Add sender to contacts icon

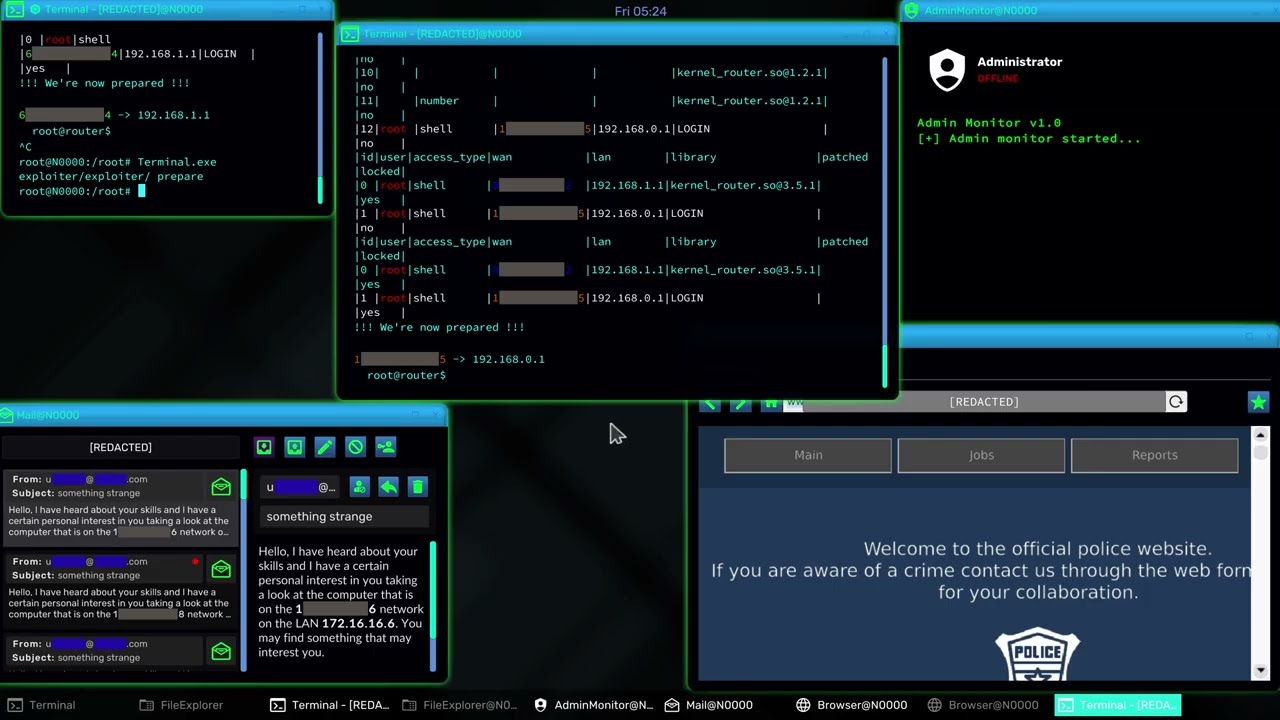359,487
